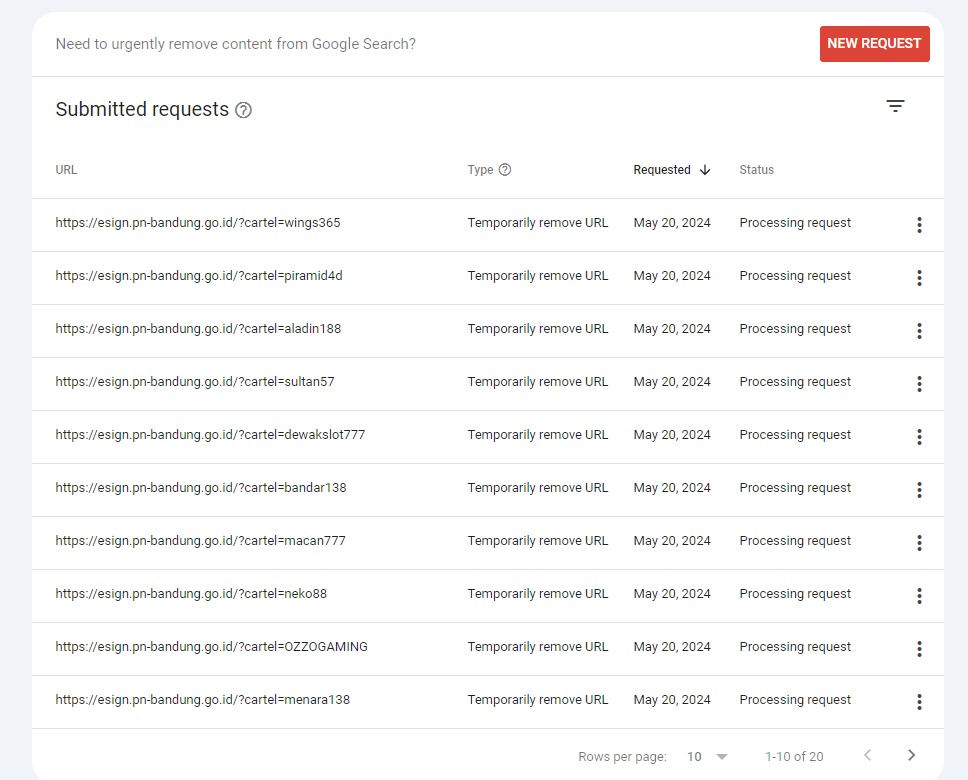Open three-dot menu for aladin188 row
The height and width of the screenshot is (780, 968).
pos(919,331)
